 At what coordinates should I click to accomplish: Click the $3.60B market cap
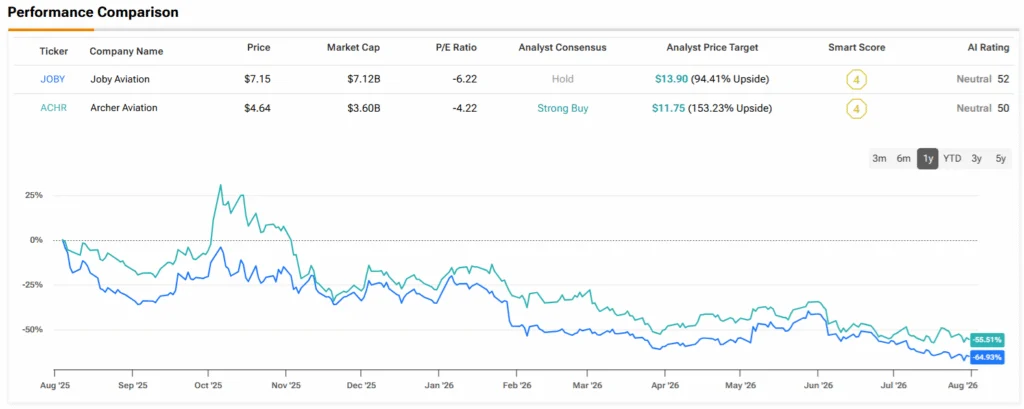tap(364, 108)
